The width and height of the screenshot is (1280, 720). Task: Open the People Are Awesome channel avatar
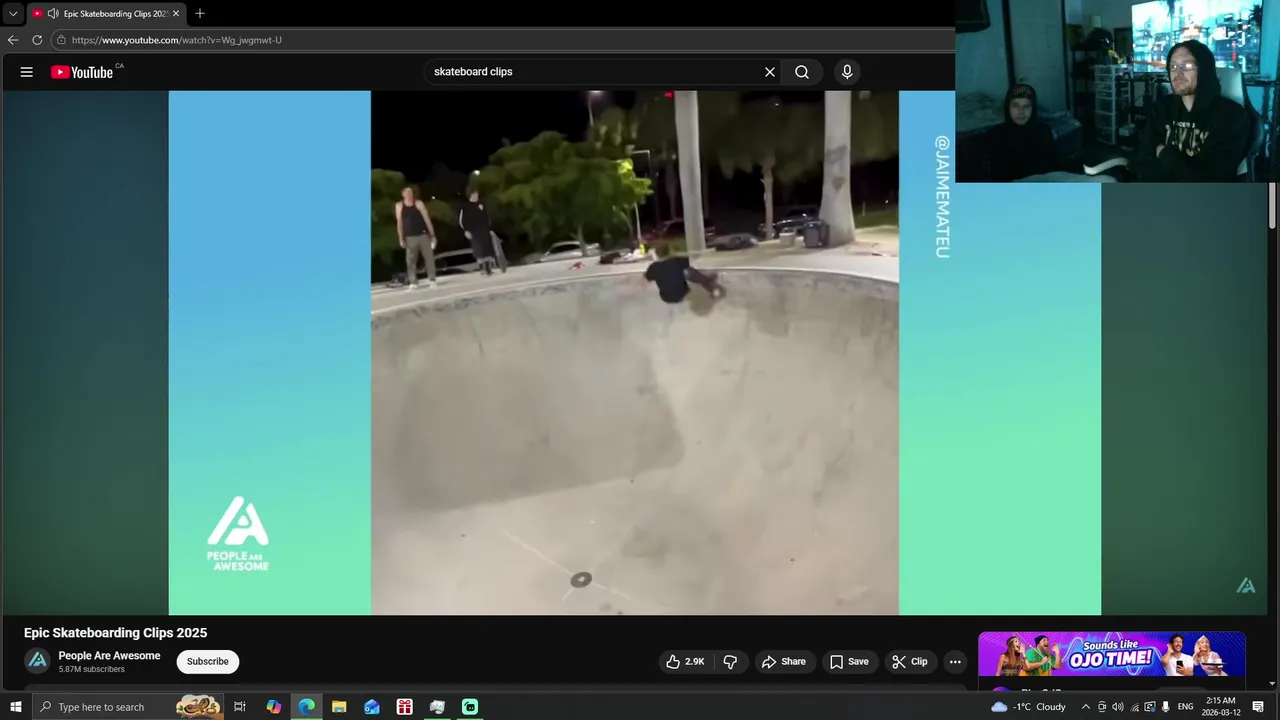click(x=38, y=661)
